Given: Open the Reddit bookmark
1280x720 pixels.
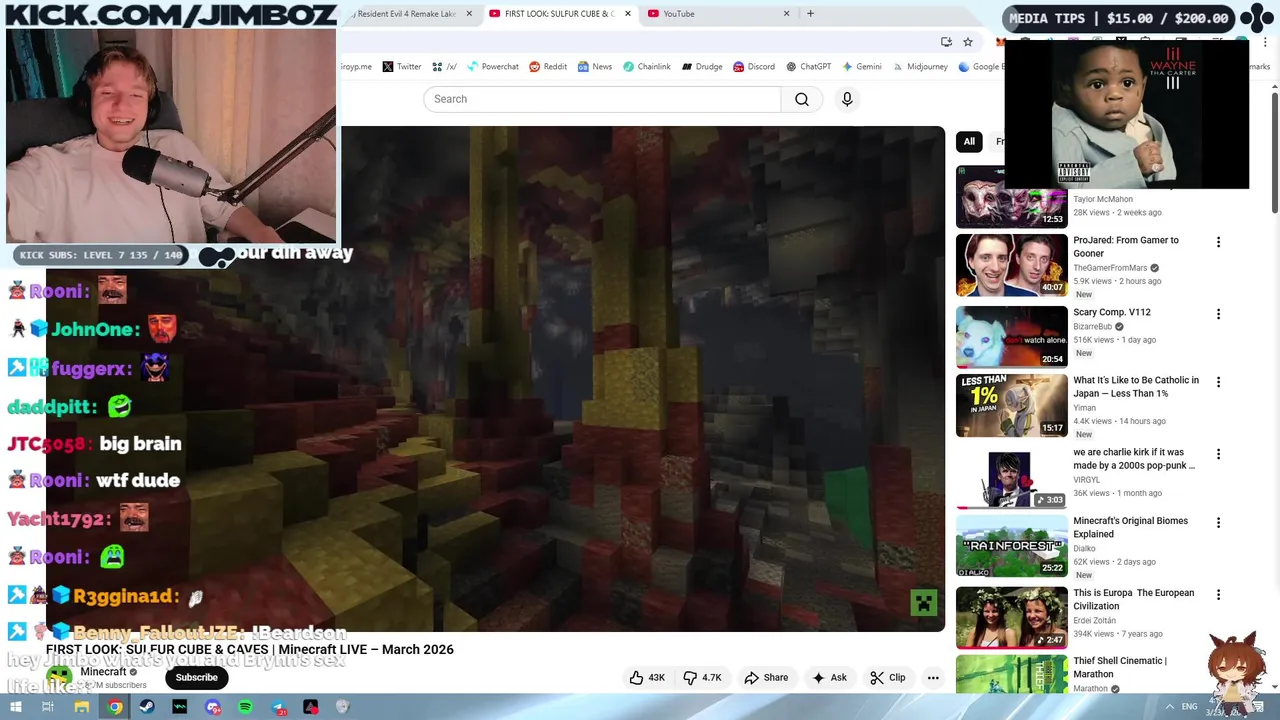Looking at the screenshot, I should (548, 67).
